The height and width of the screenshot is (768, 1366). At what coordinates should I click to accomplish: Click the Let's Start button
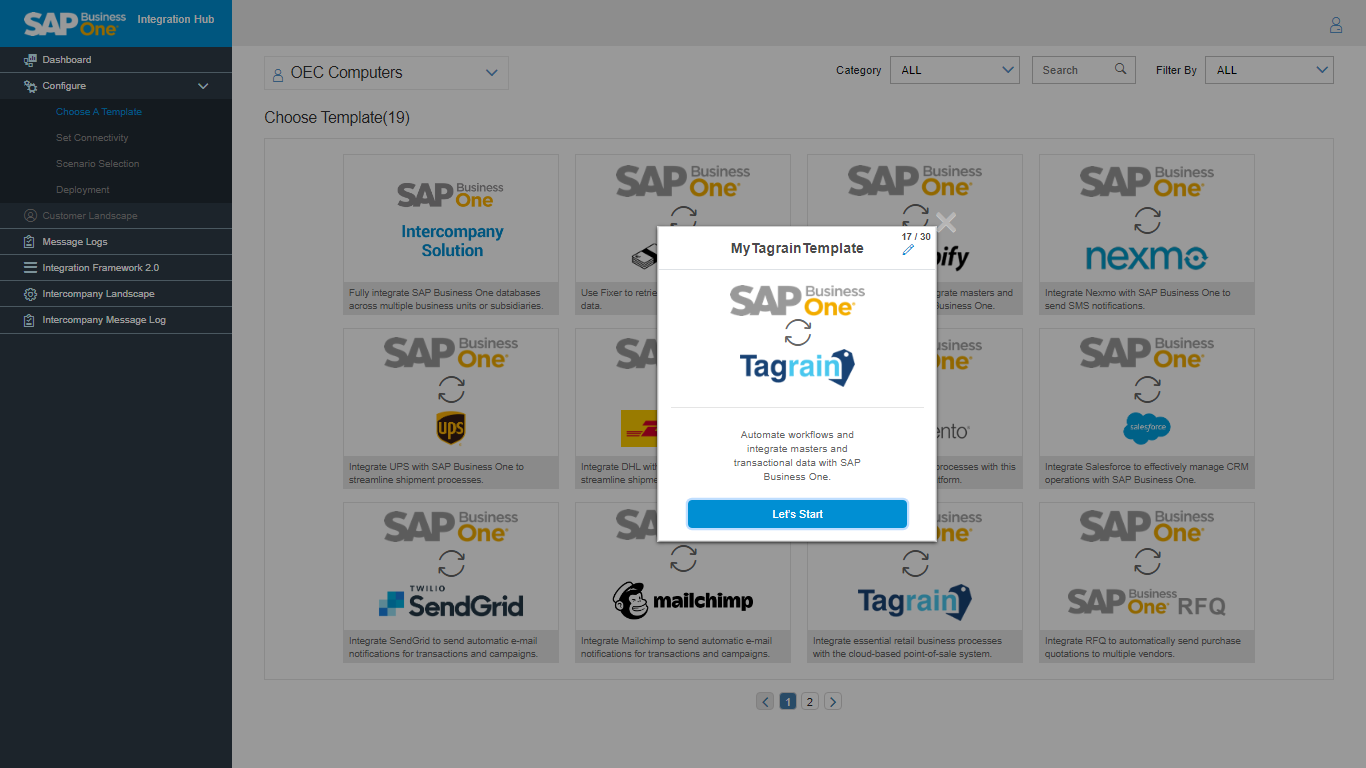pyautogui.click(x=797, y=514)
